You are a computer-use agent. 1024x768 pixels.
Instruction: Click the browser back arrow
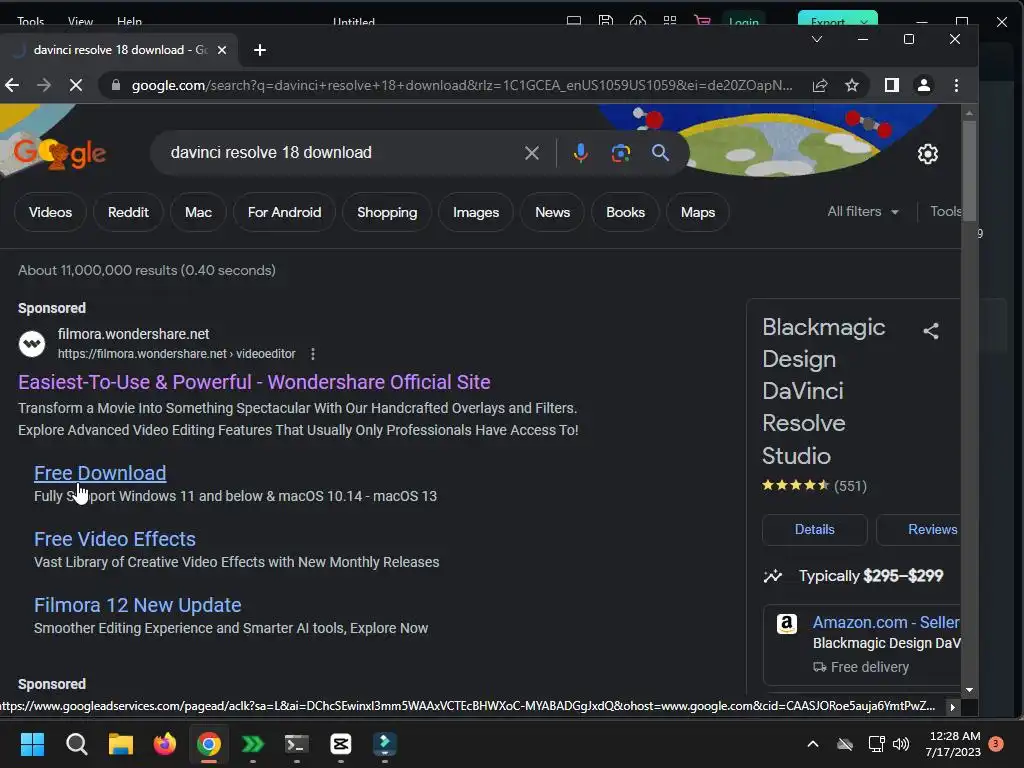coord(12,85)
